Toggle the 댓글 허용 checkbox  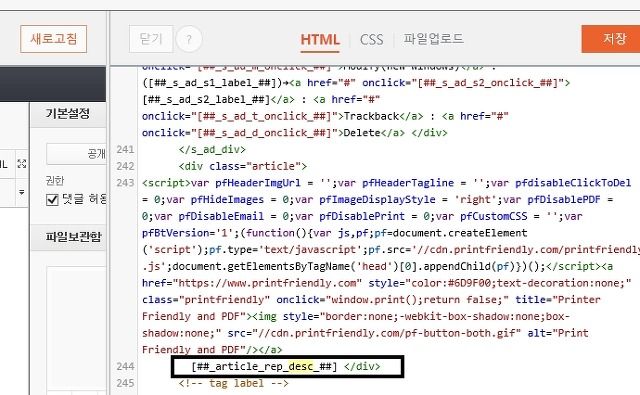pyautogui.click(x=52, y=200)
